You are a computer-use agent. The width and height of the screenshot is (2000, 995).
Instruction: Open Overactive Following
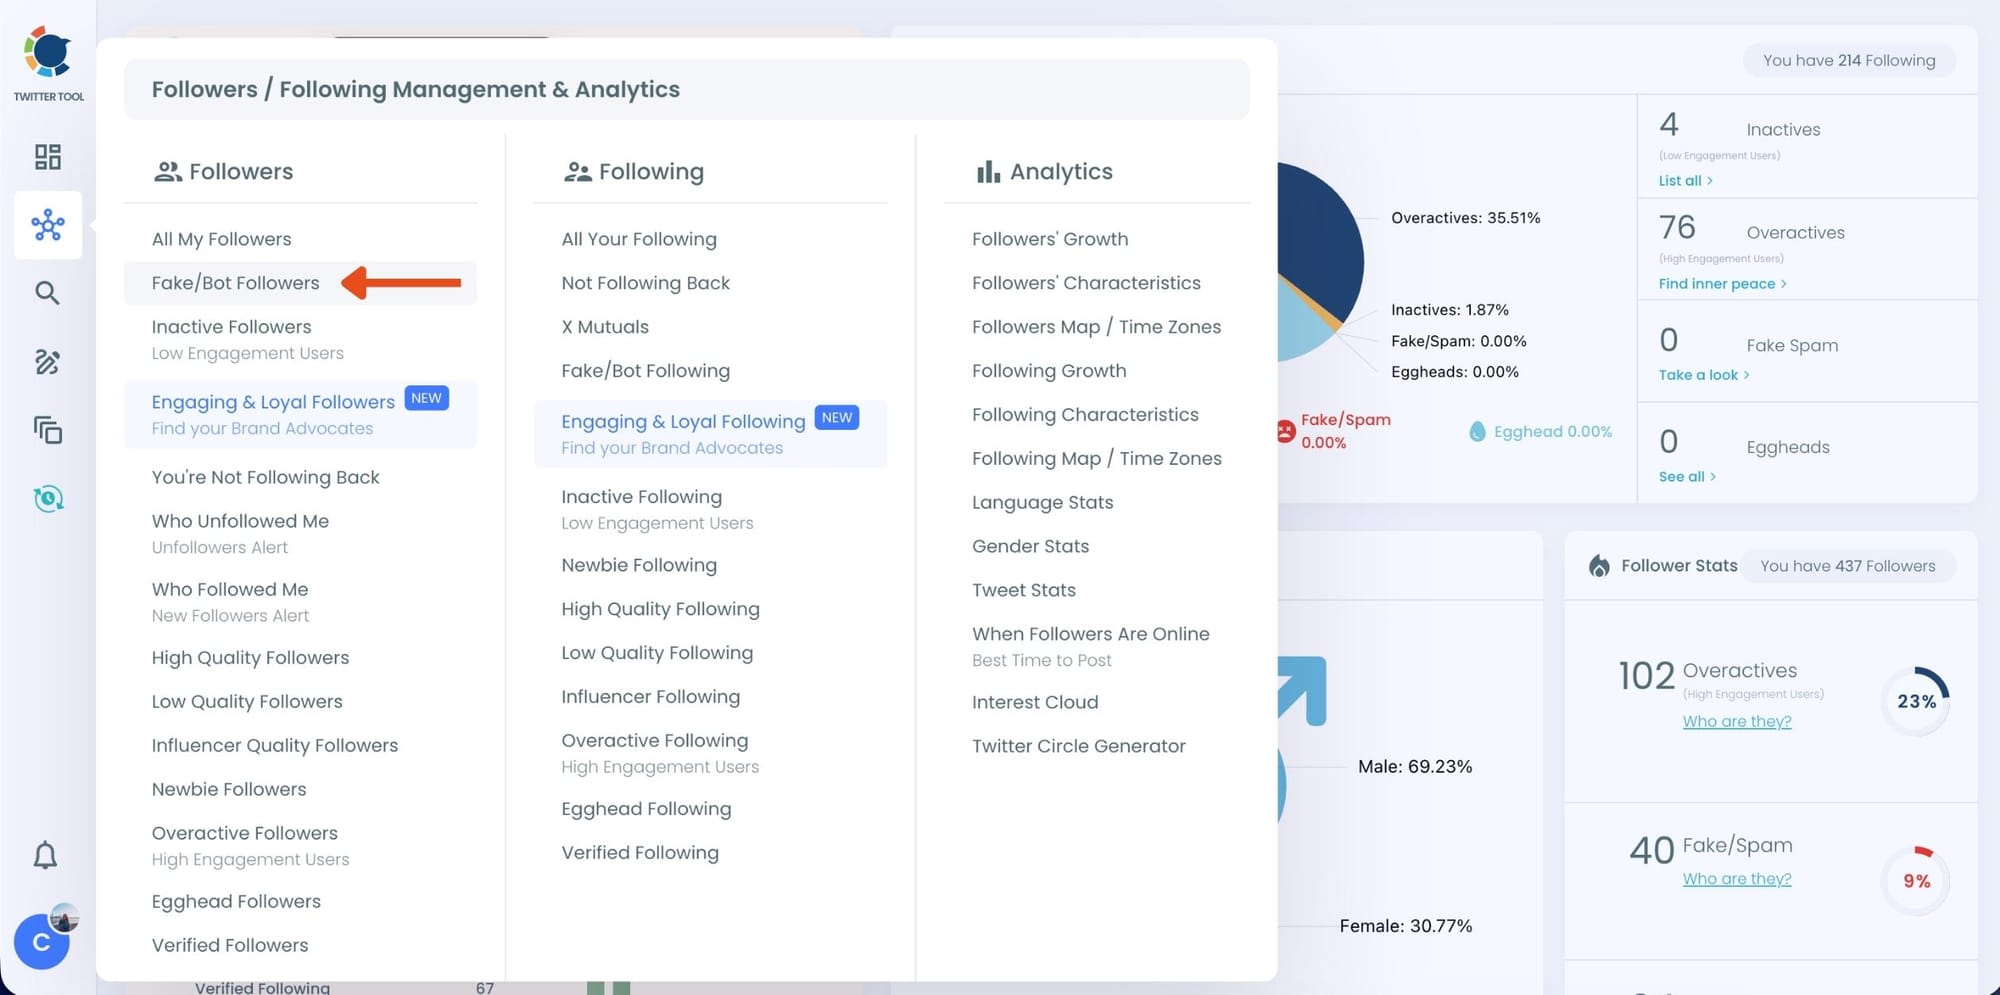click(x=654, y=741)
